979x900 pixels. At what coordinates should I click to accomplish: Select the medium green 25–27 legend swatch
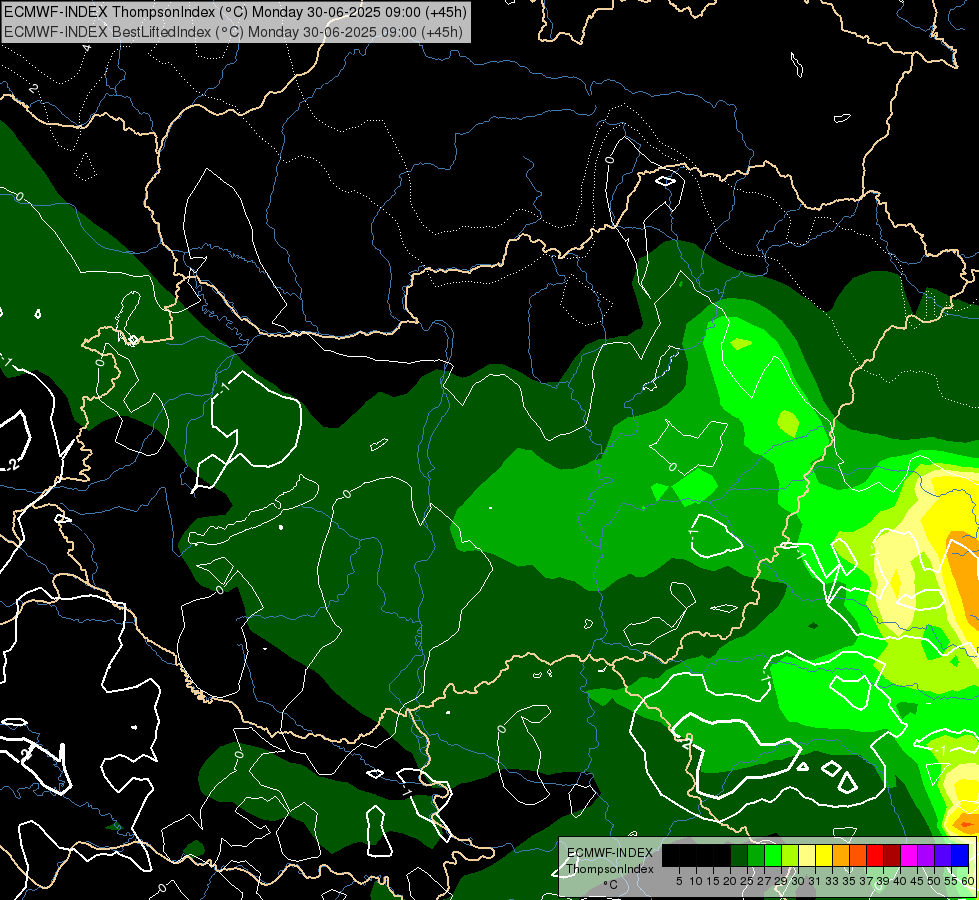click(756, 855)
